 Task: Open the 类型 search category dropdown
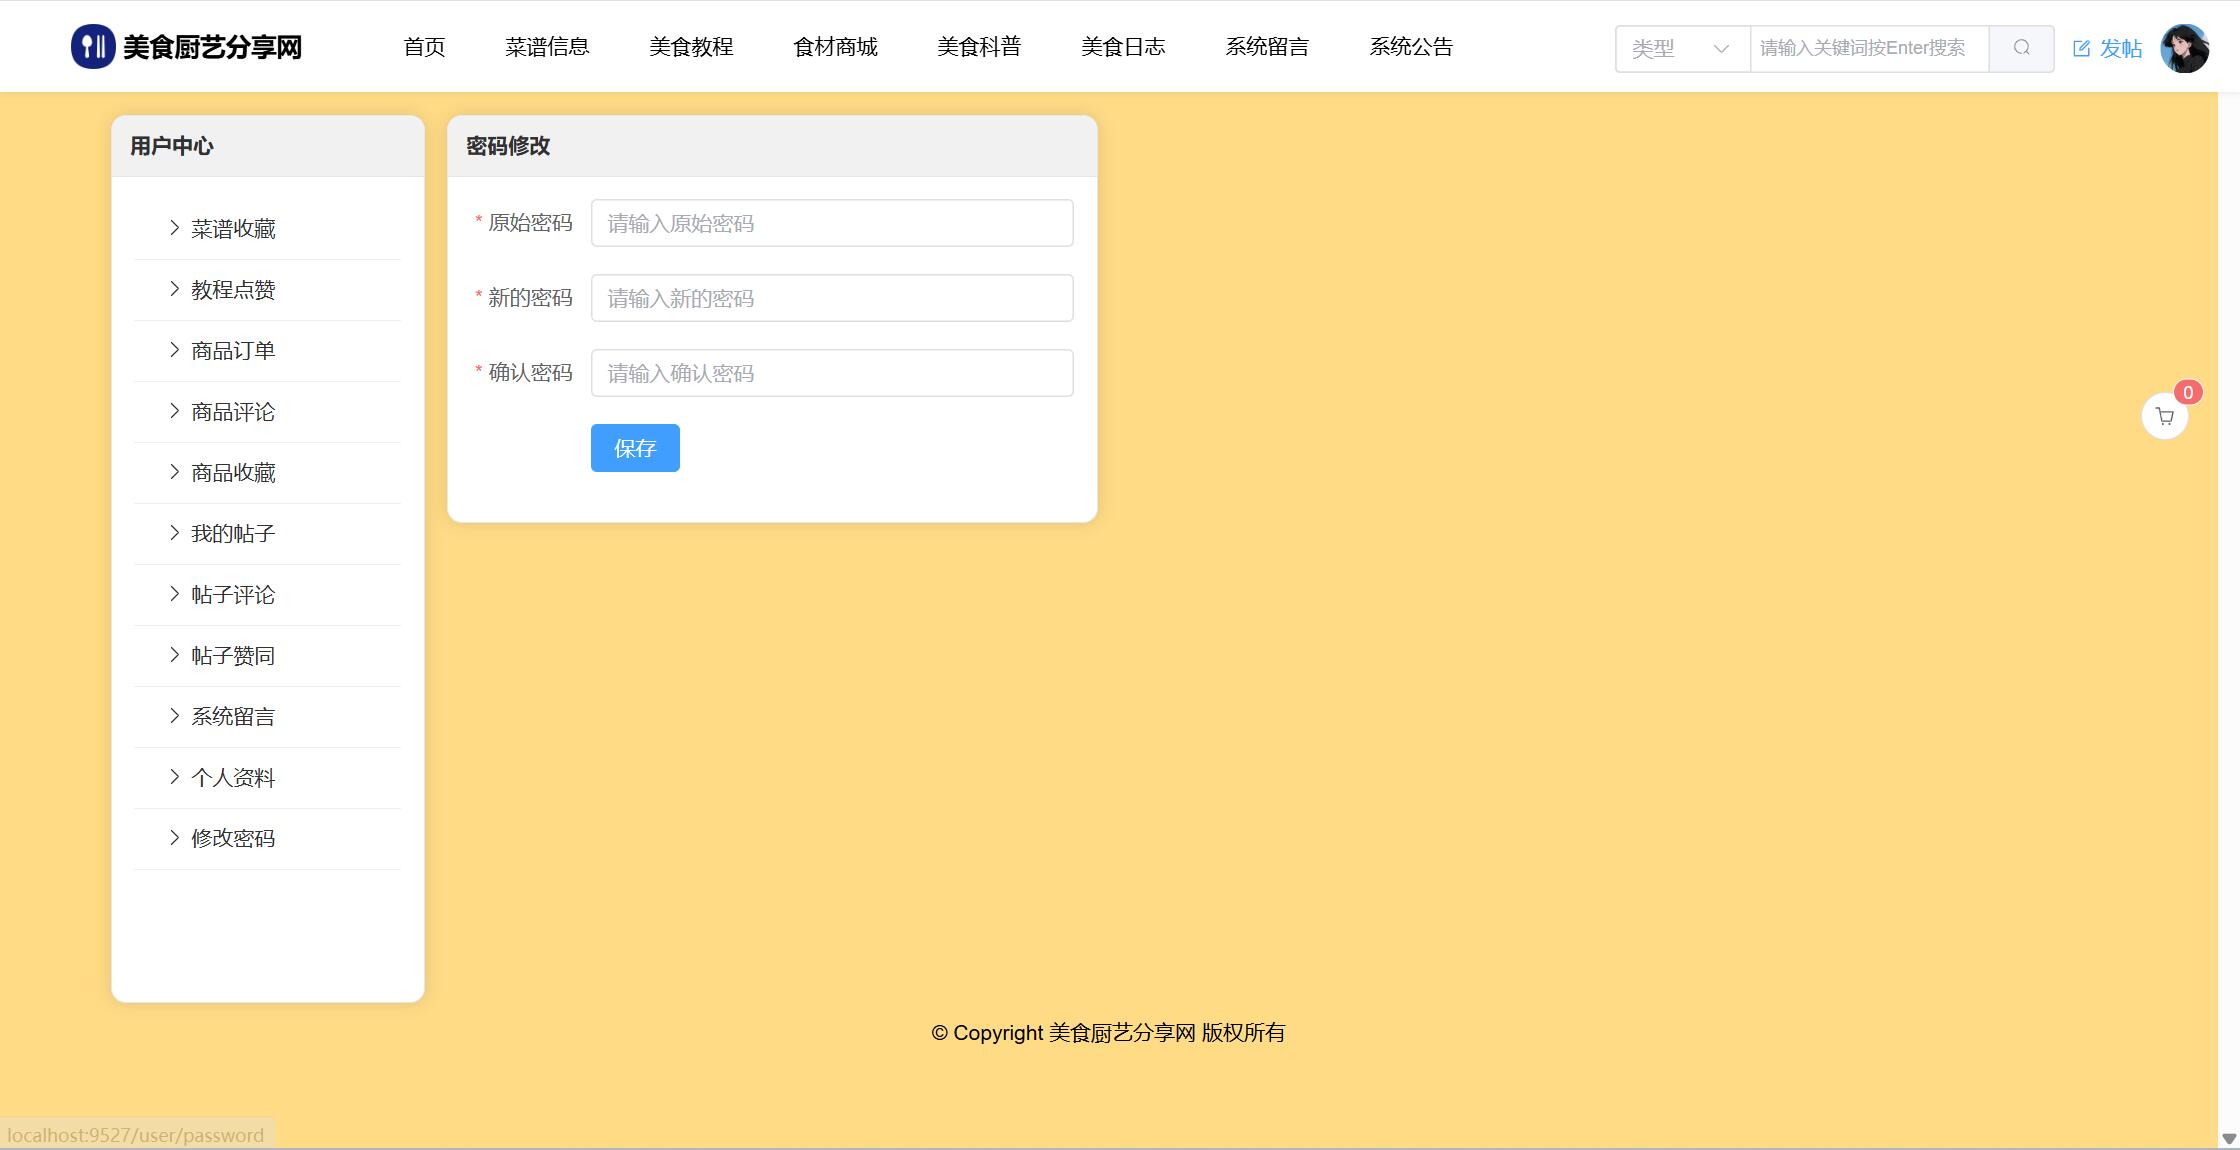pos(1681,48)
